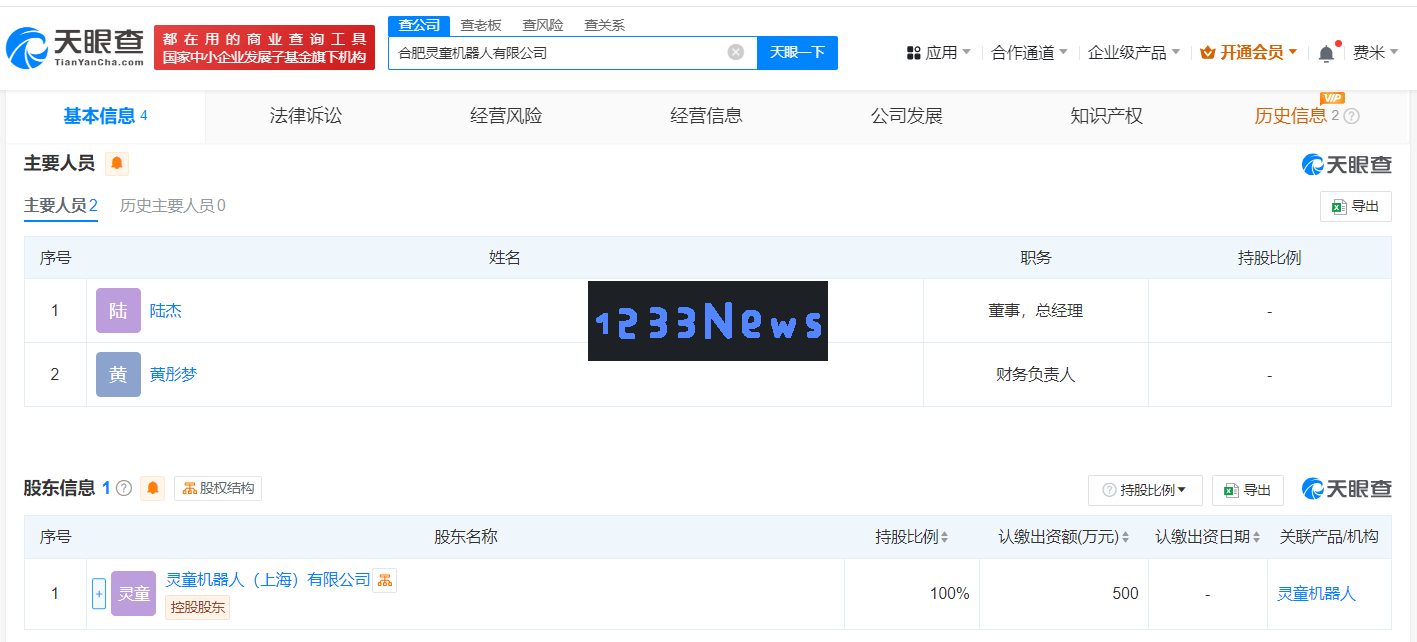Viewport: 1417px width, 642px height.
Task: Click the 关联产品/机构 column header
Action: 1329,537
